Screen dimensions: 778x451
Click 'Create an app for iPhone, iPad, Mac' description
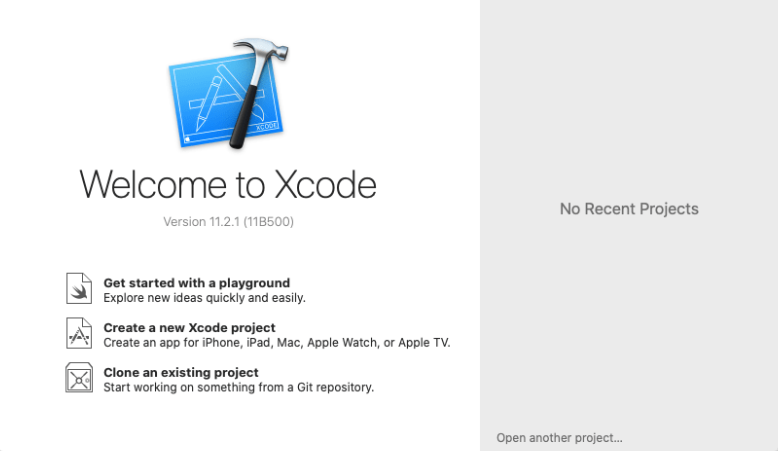pos(277,342)
